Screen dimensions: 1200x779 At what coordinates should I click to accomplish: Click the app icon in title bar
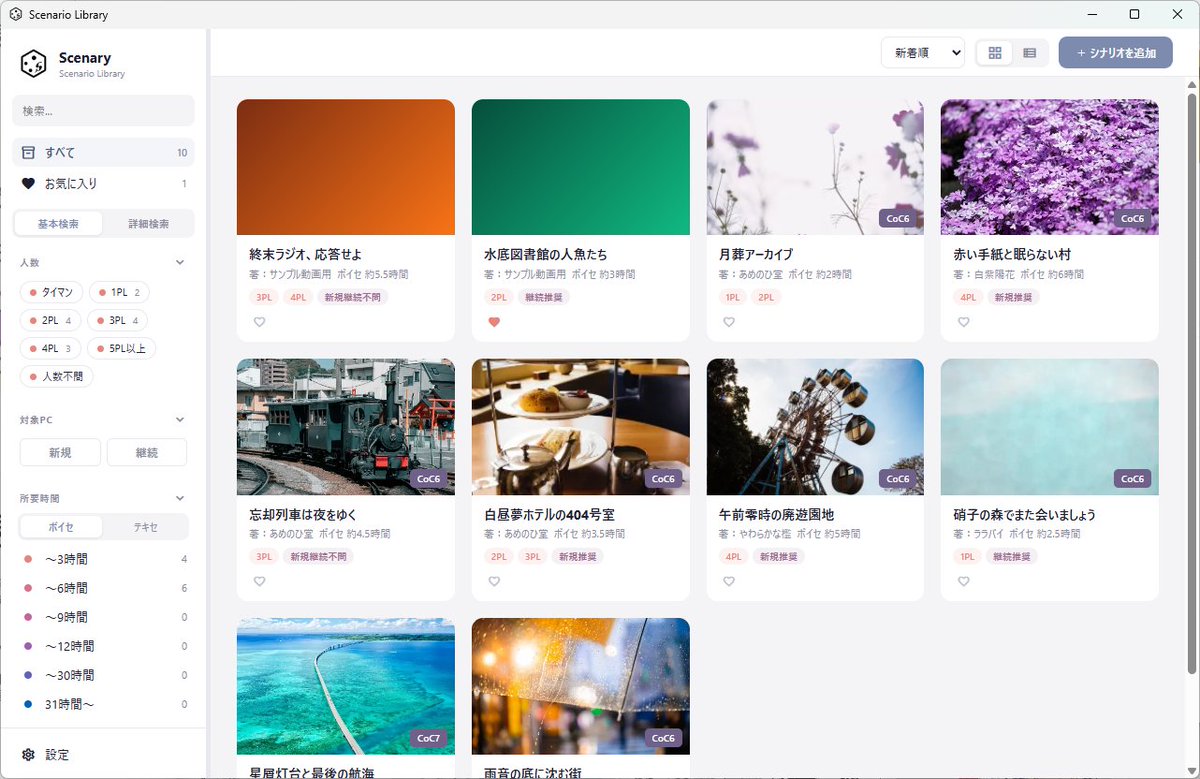click(15, 15)
